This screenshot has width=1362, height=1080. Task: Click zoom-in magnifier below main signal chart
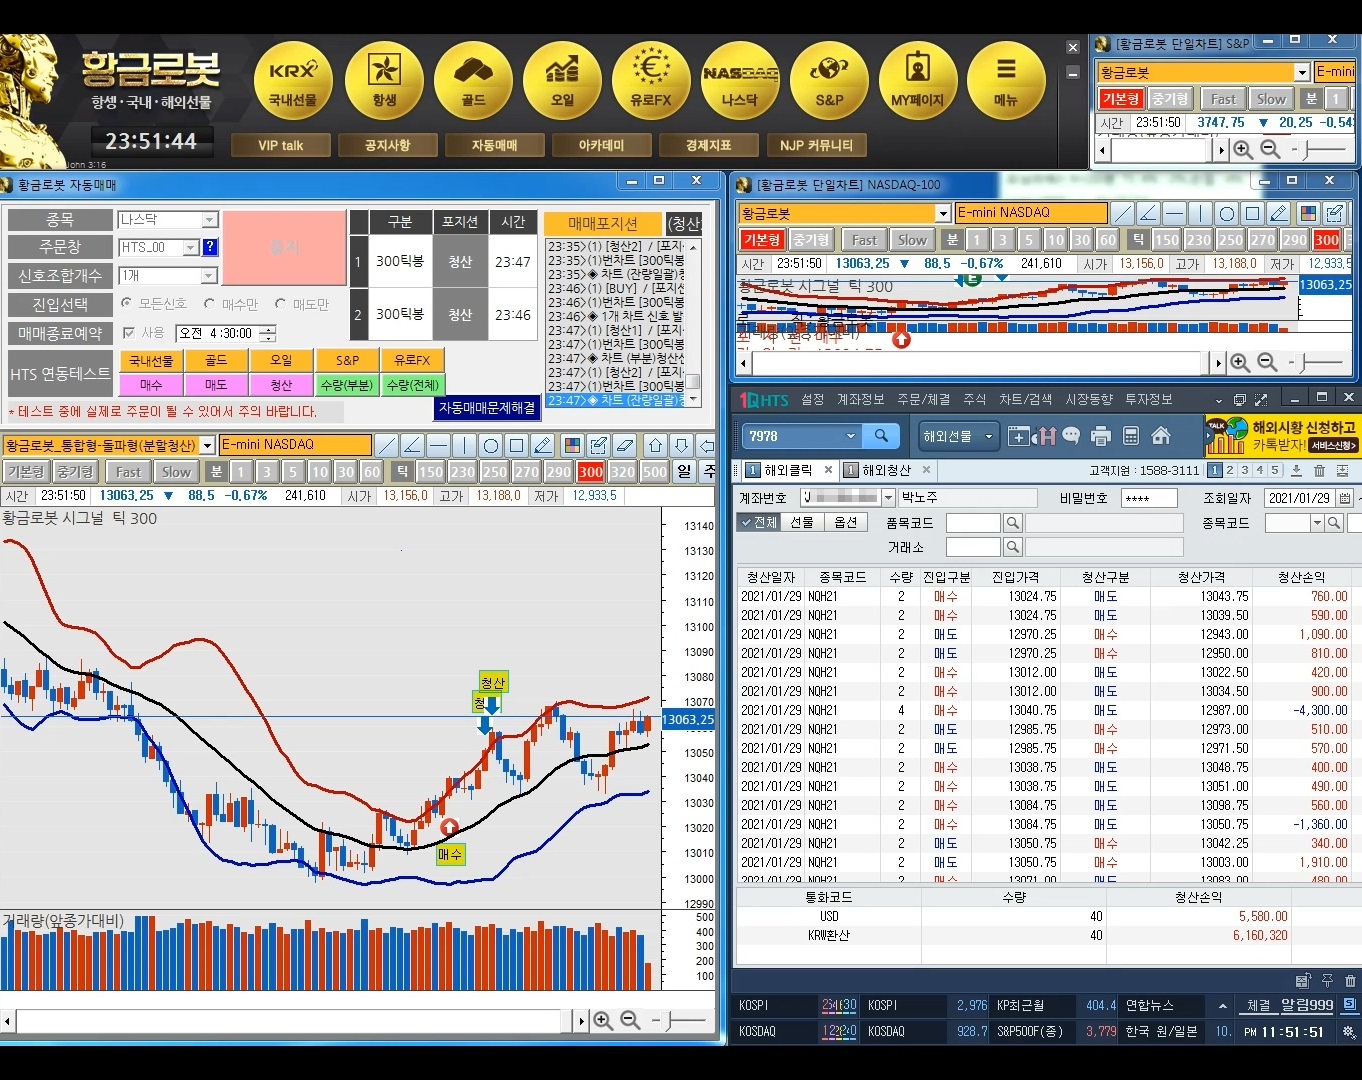click(603, 1020)
